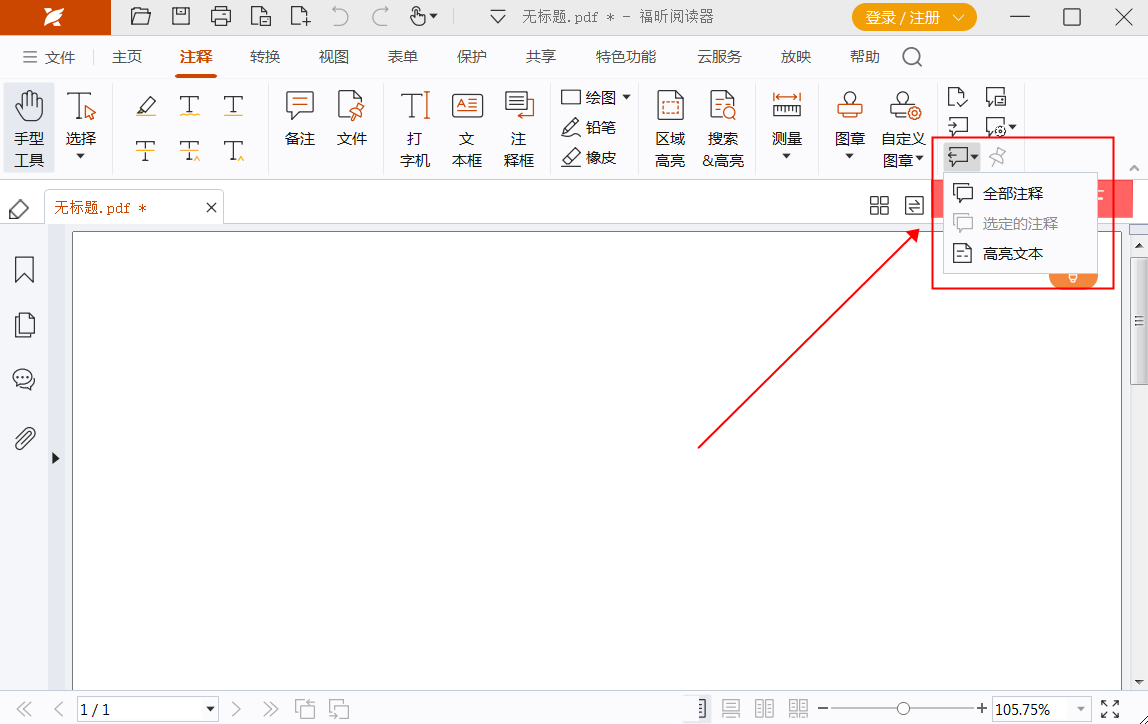Select the Hand tool (手型工具)
Screen dimensions: 1148x724
tap(29, 127)
